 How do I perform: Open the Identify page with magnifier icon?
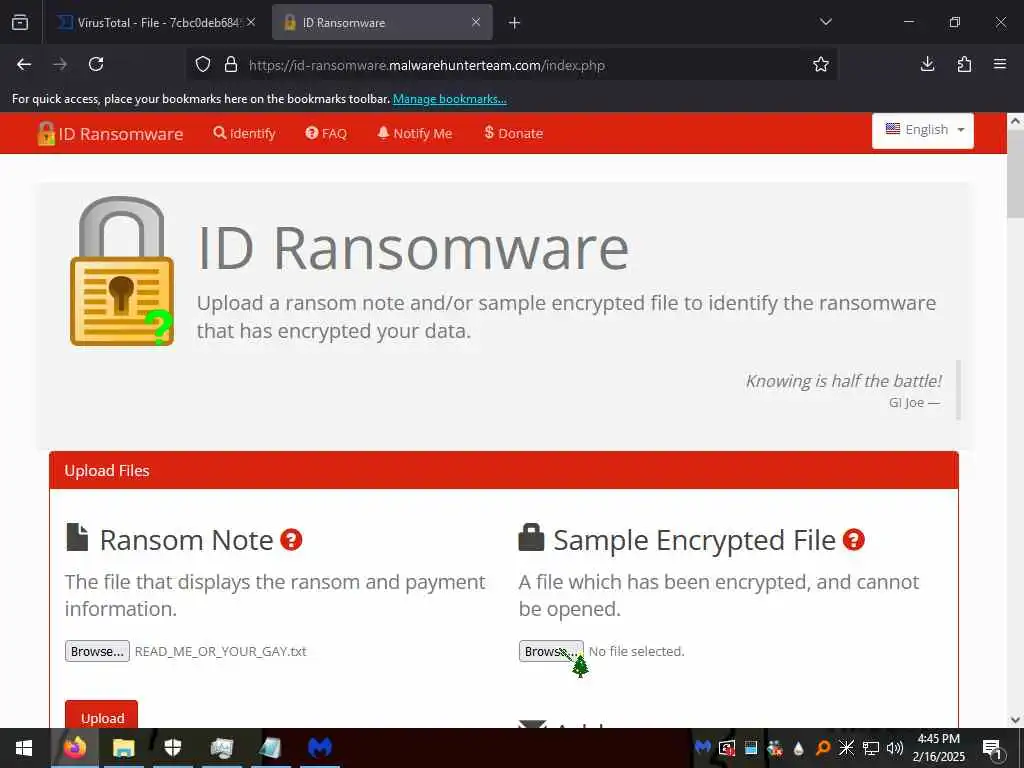(244, 133)
